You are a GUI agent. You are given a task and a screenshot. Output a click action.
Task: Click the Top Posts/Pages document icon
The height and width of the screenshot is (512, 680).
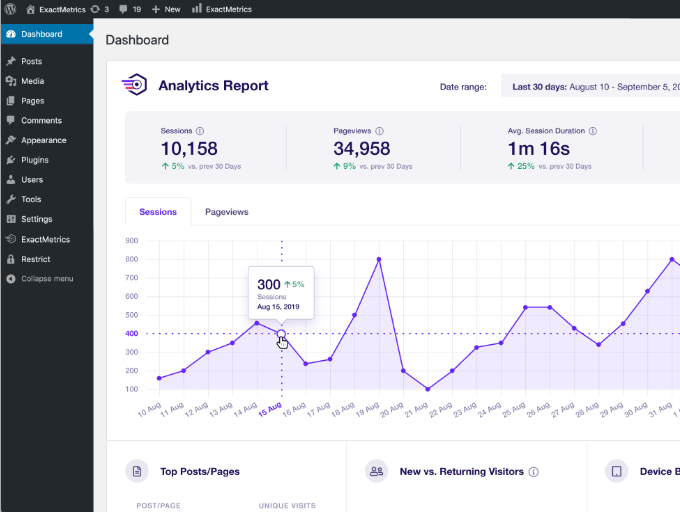[136, 471]
